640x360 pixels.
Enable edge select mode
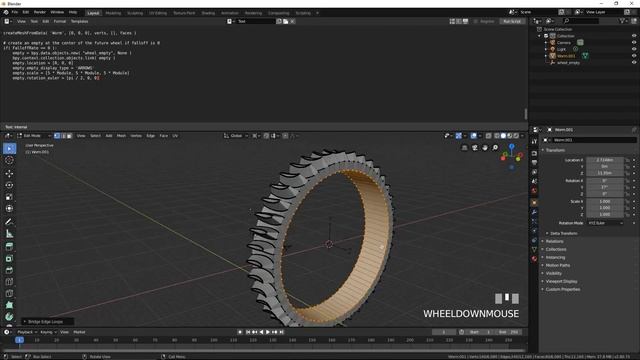point(63,136)
